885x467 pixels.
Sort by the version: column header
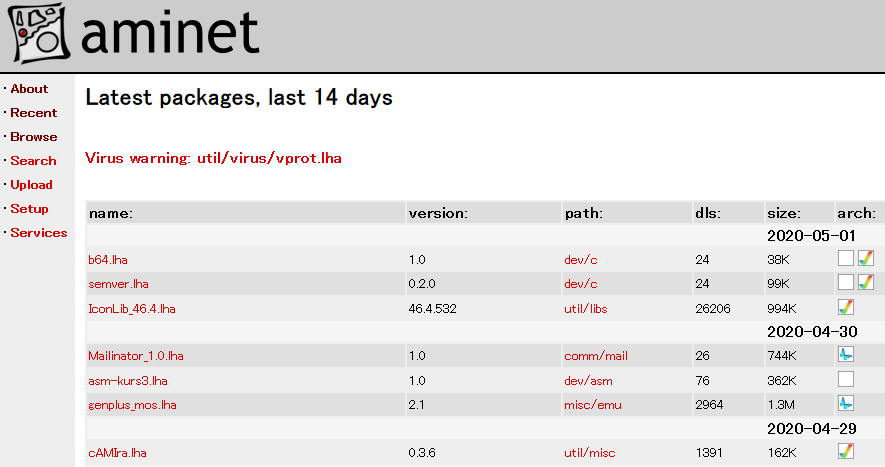439,213
